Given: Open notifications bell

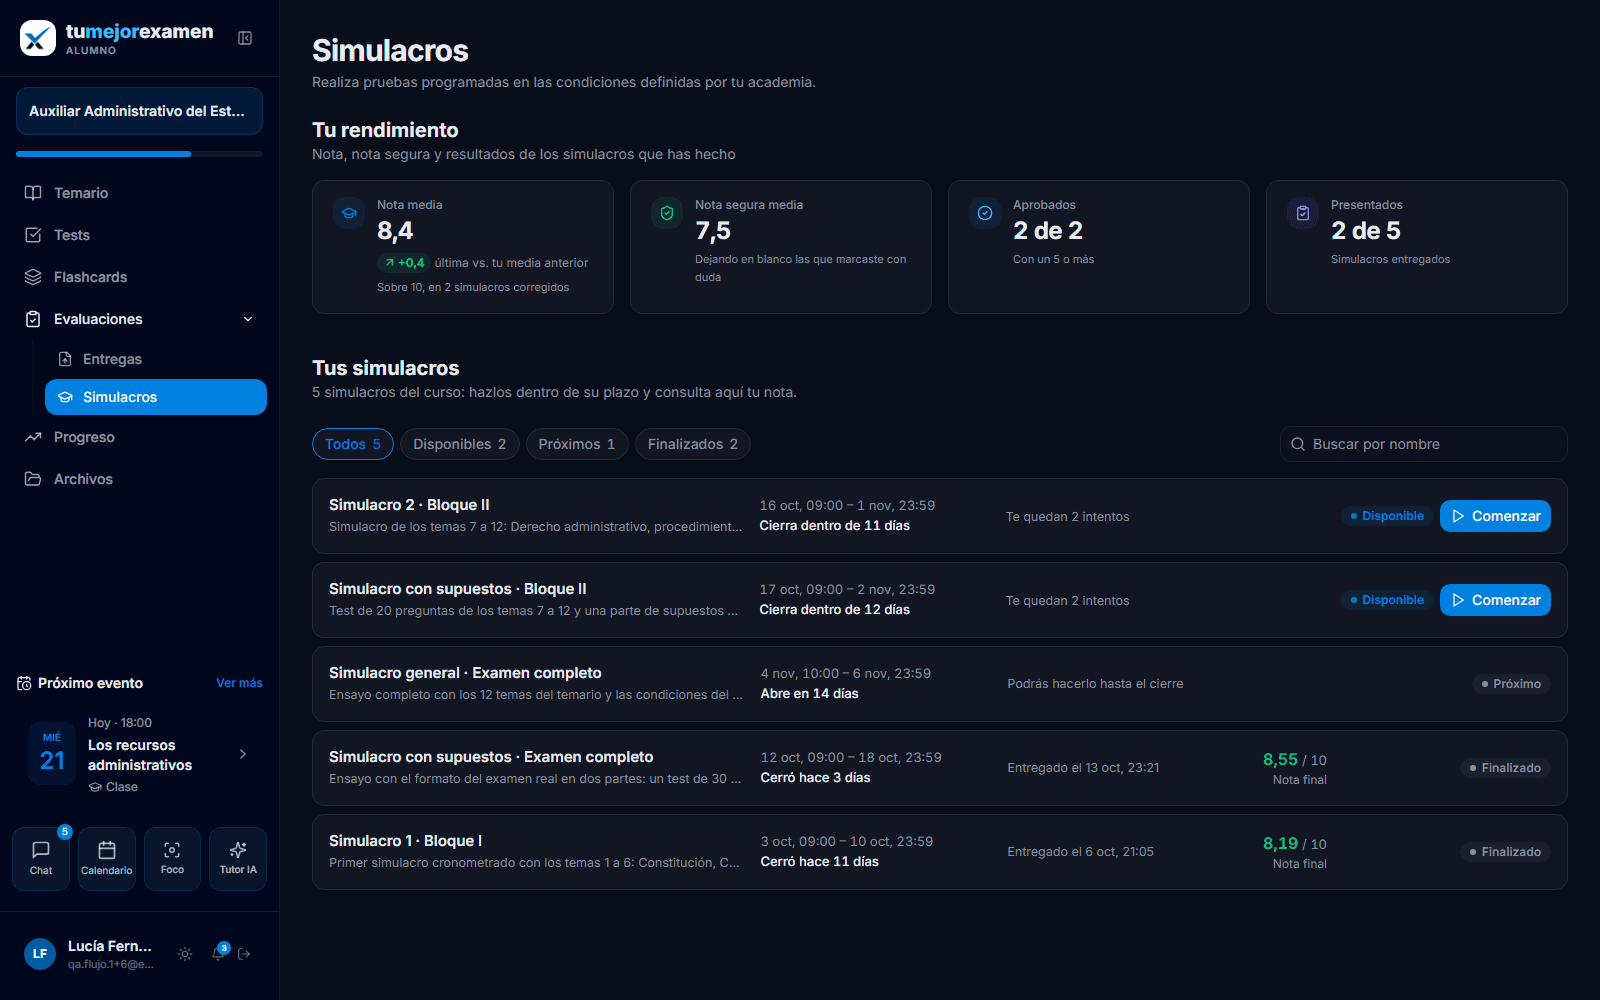Looking at the screenshot, I should pos(218,954).
